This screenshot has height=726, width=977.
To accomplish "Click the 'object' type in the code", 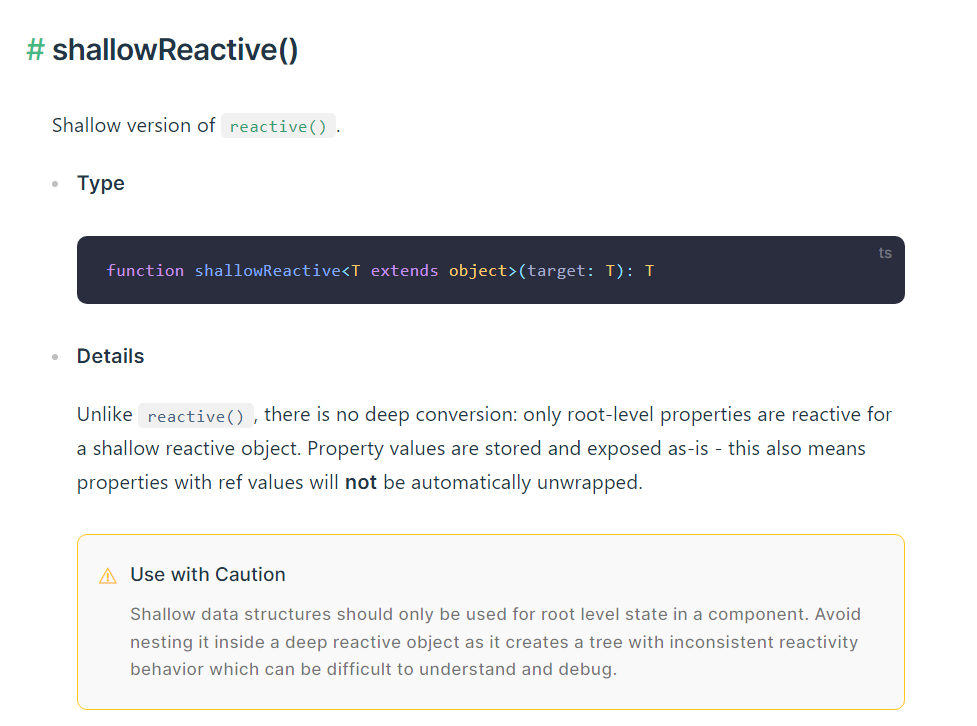I will click(x=478, y=271).
